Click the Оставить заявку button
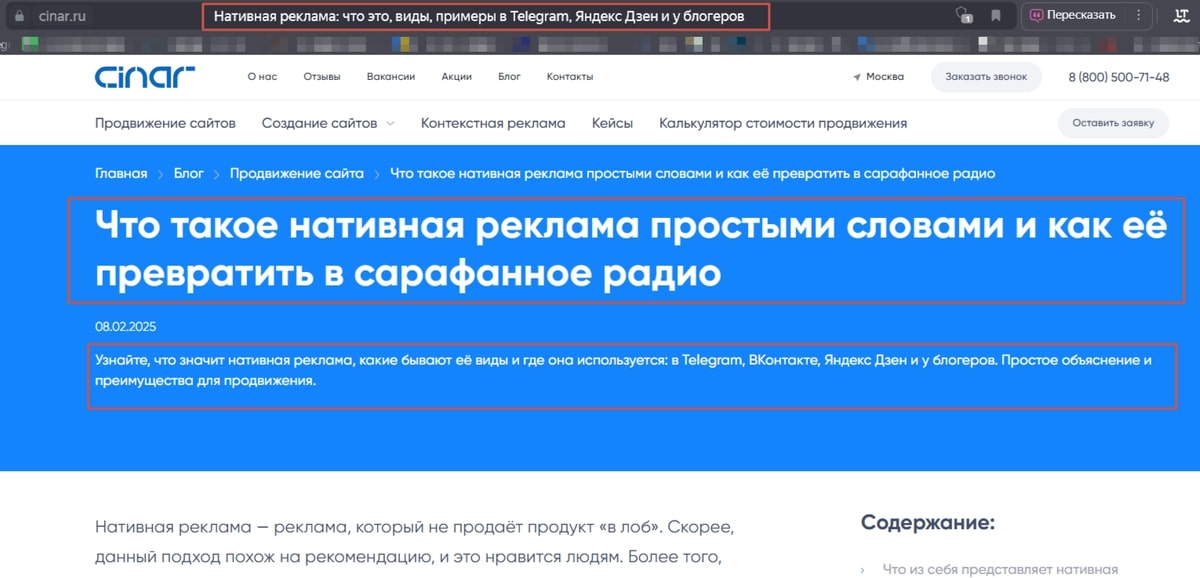Image resolution: width=1200 pixels, height=578 pixels. pyautogui.click(x=1113, y=123)
